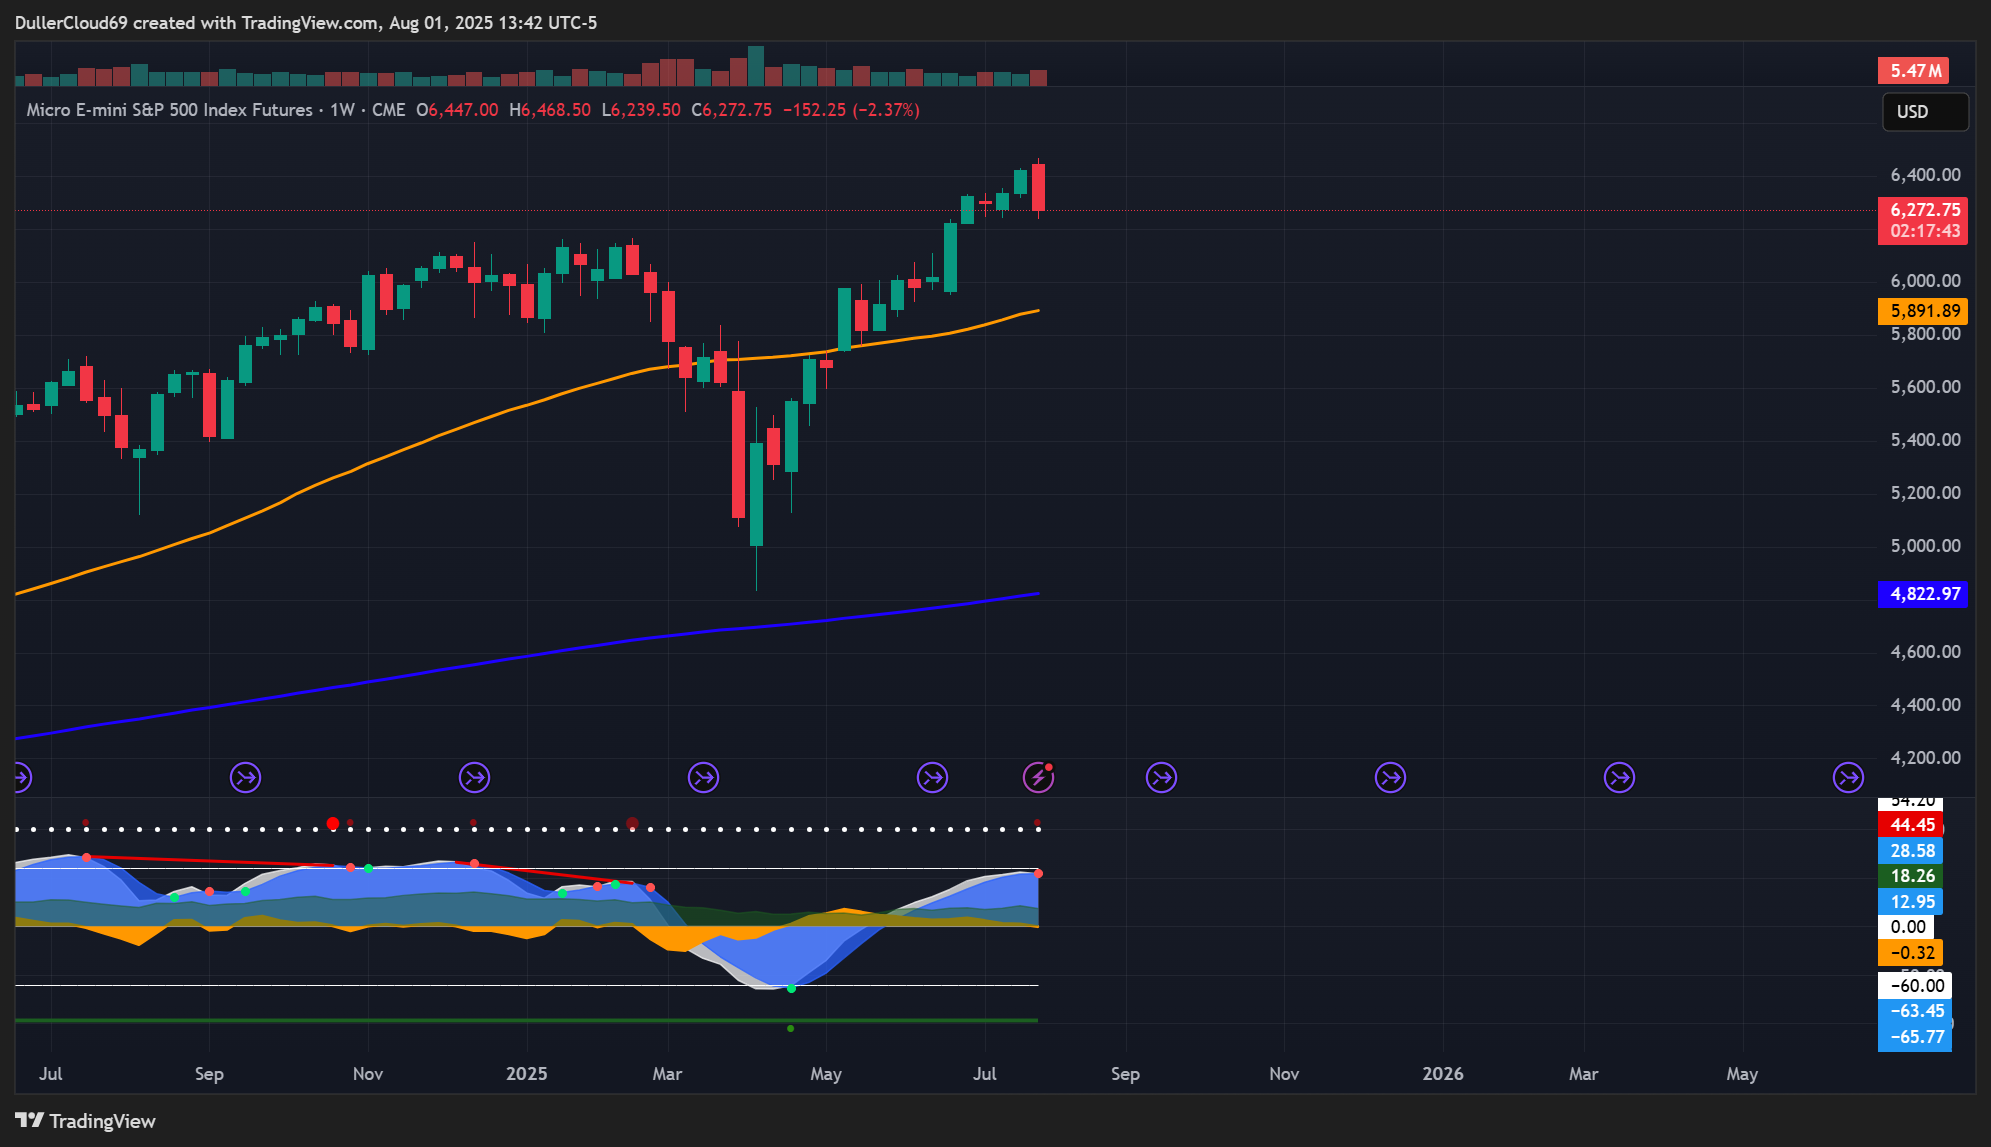The image size is (1991, 1147).
Task: Click the orange moving average label 5,891.89
Action: (1924, 311)
